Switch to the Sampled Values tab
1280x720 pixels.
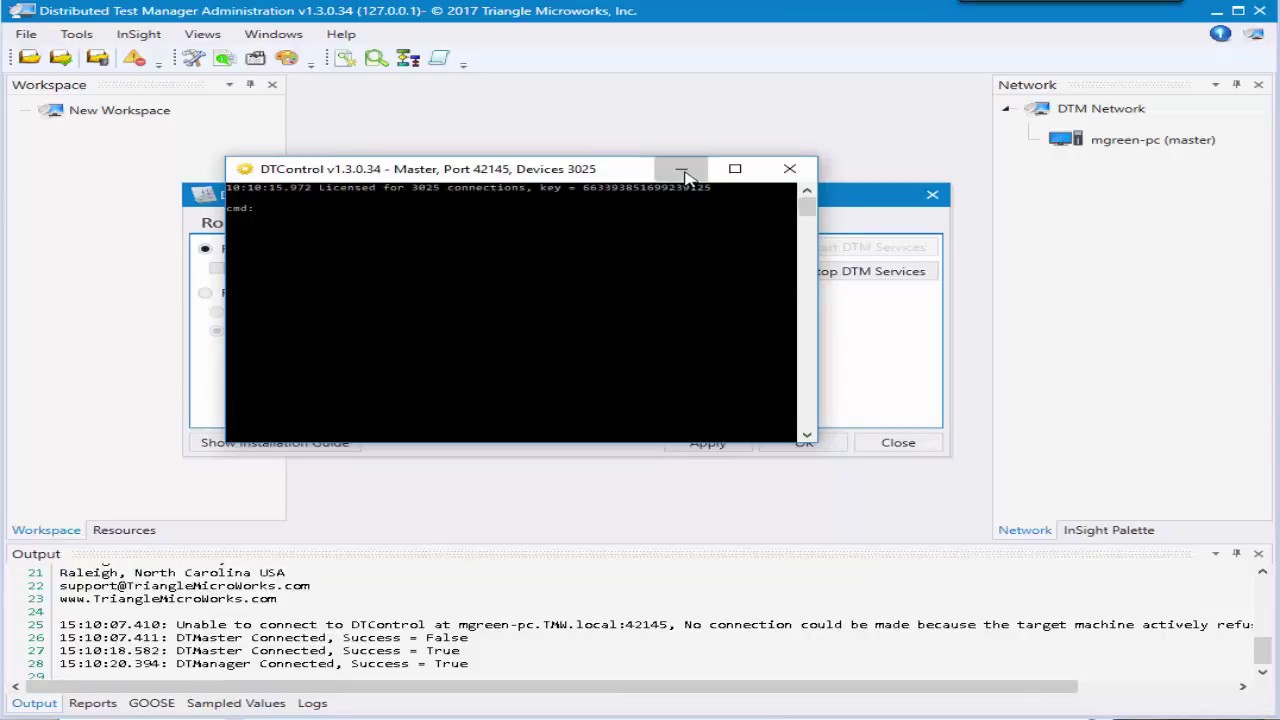(236, 703)
